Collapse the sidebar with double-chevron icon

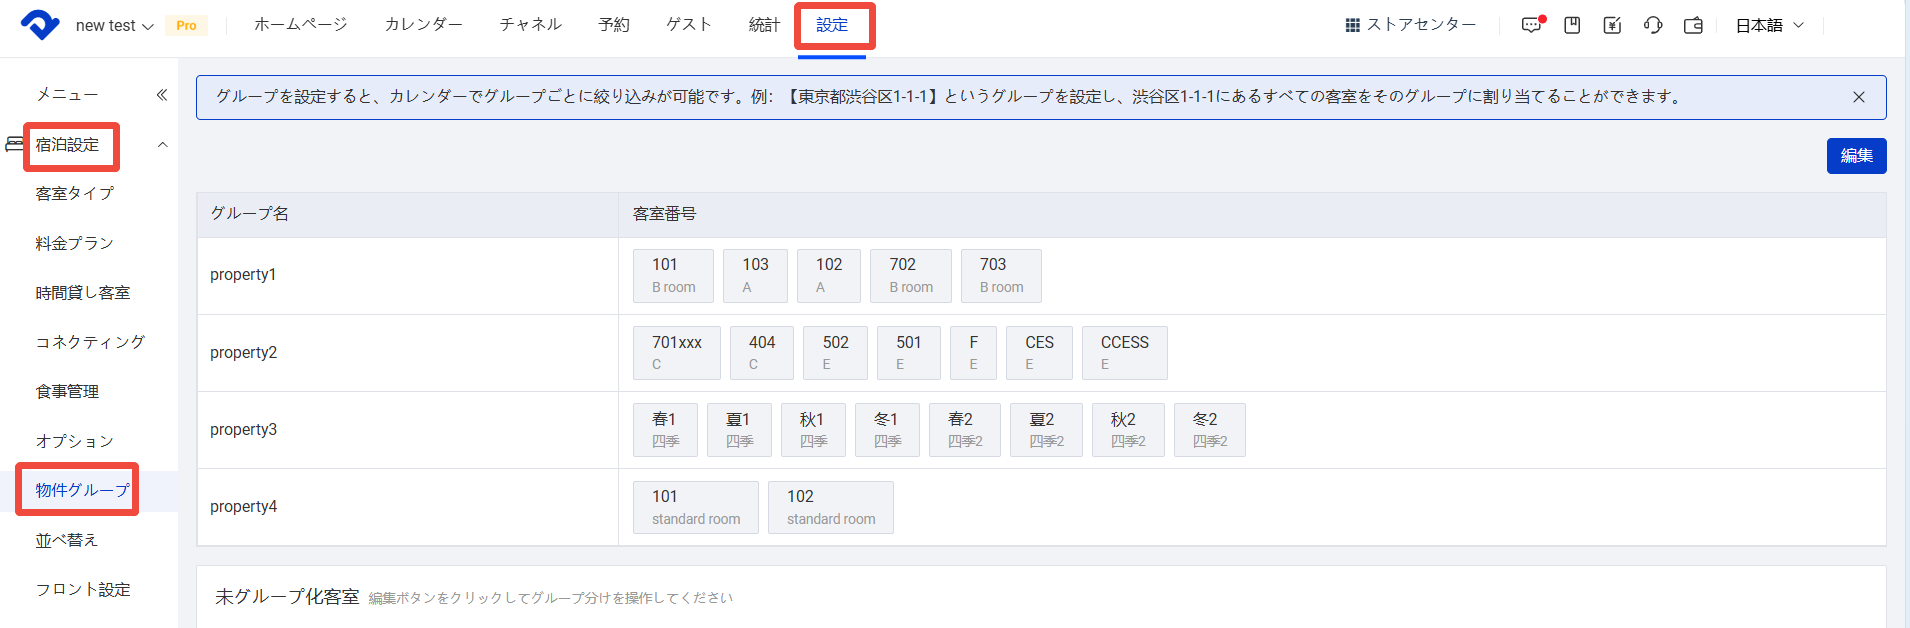pyautogui.click(x=162, y=95)
